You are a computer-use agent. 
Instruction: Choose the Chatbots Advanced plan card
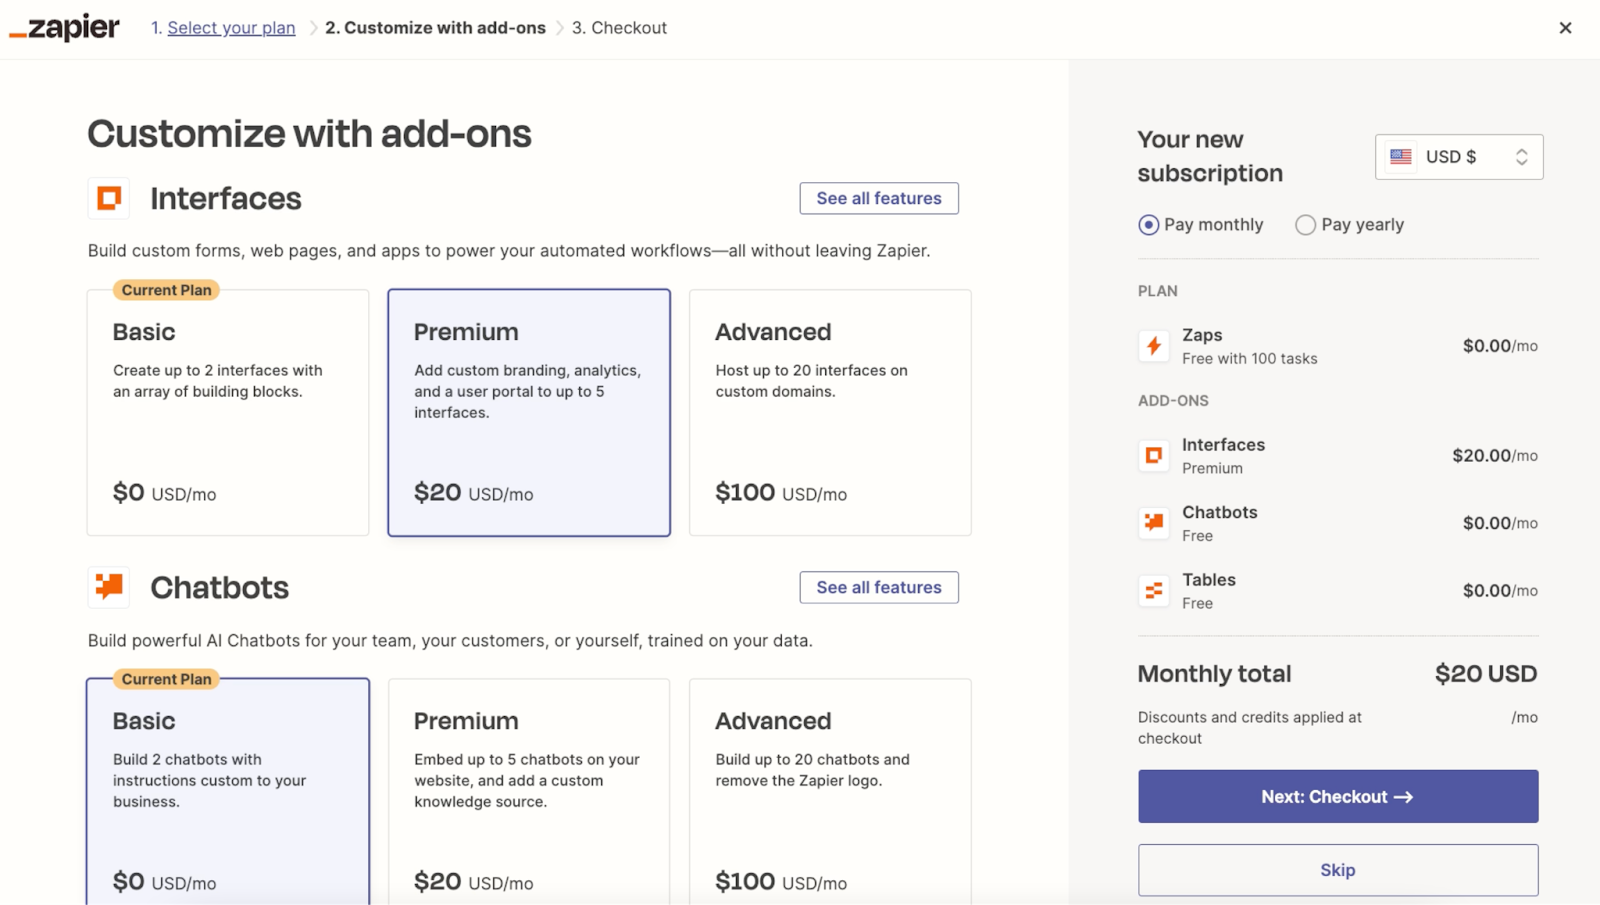click(830, 792)
